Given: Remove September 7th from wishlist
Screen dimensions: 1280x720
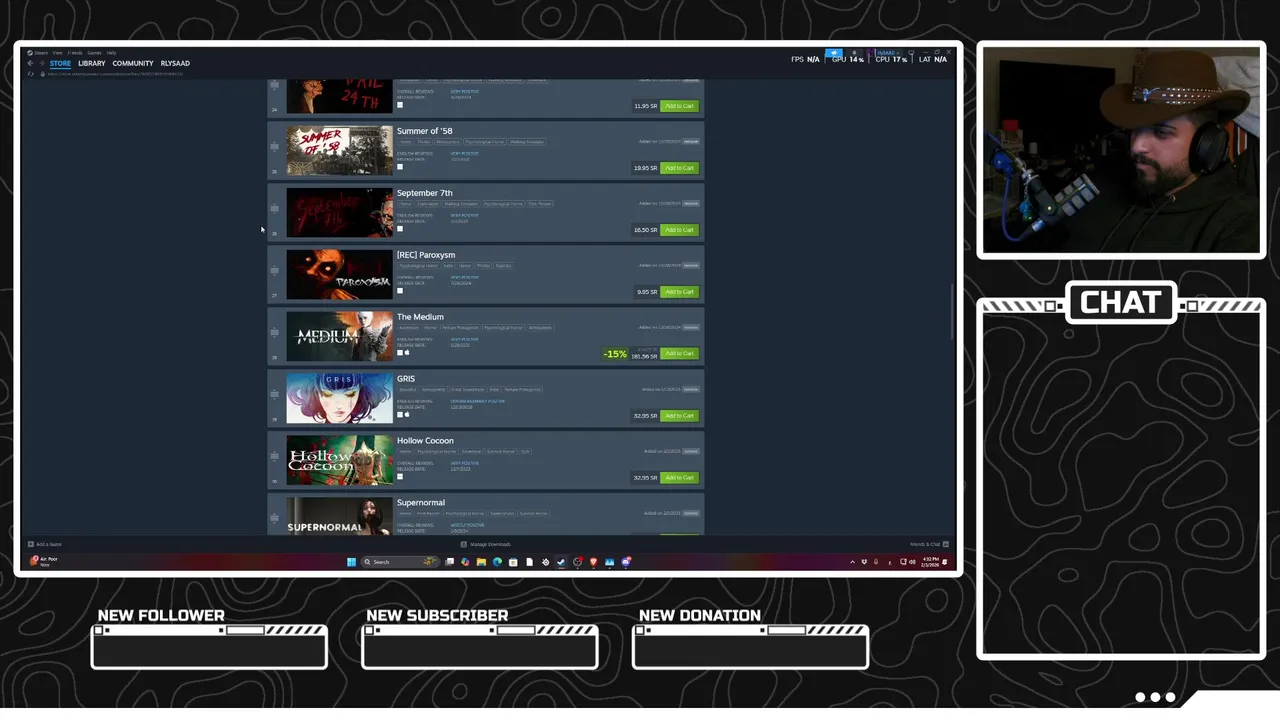Looking at the screenshot, I should pyautogui.click(x=691, y=203).
